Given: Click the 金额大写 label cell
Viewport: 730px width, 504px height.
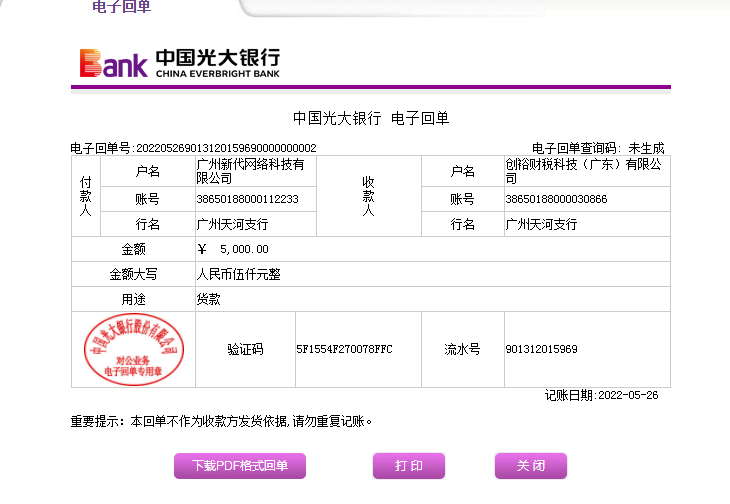Looking at the screenshot, I should point(134,275).
